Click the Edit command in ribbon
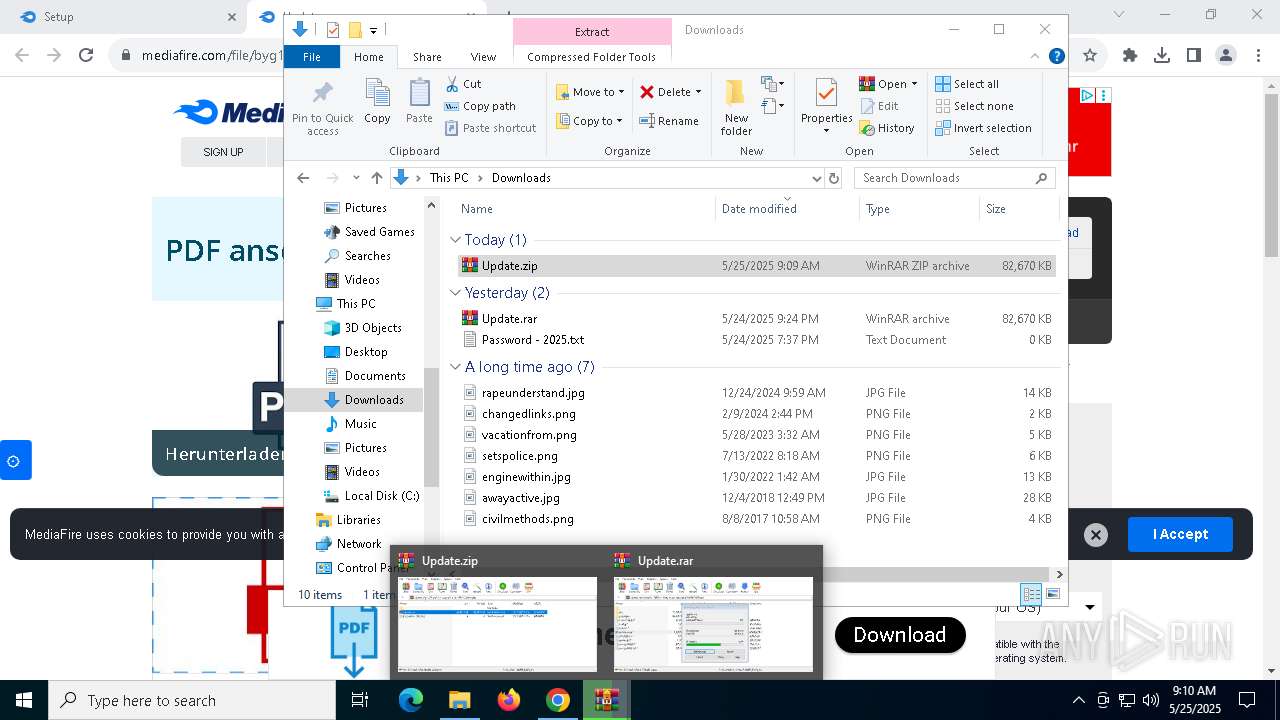 [878, 106]
